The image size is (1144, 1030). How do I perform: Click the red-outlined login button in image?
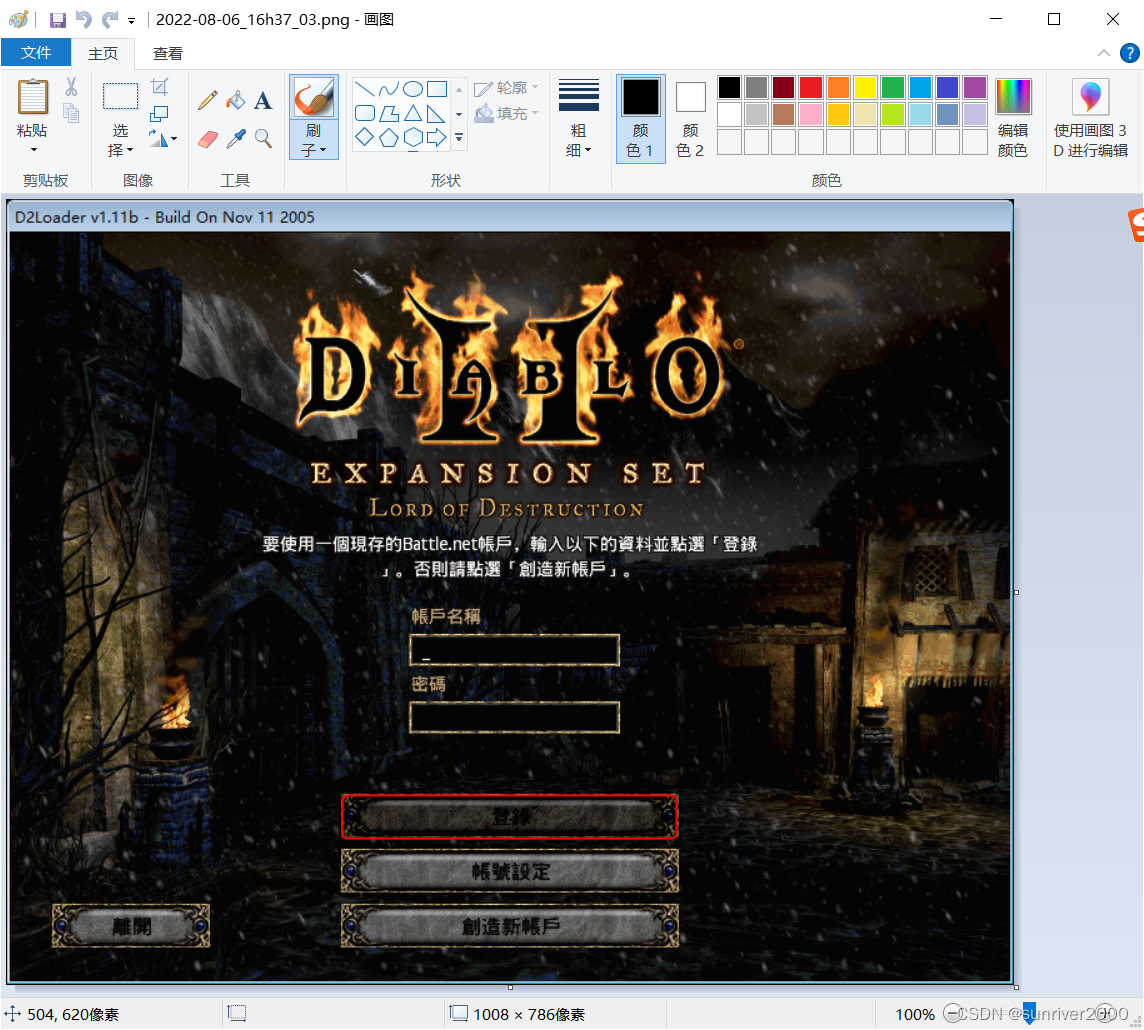point(510,817)
